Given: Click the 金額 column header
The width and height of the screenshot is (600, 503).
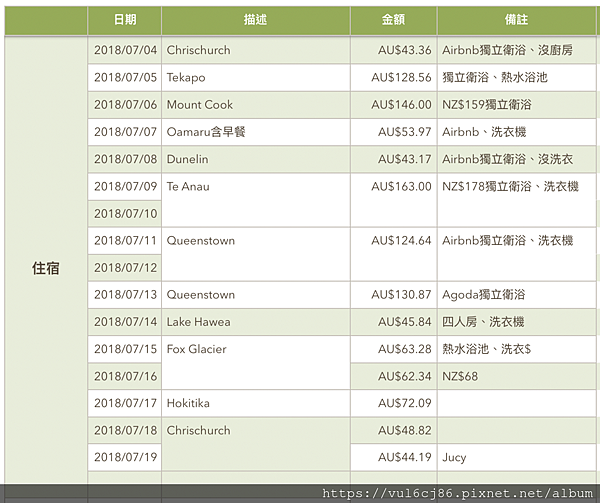Looking at the screenshot, I should coord(394,20).
